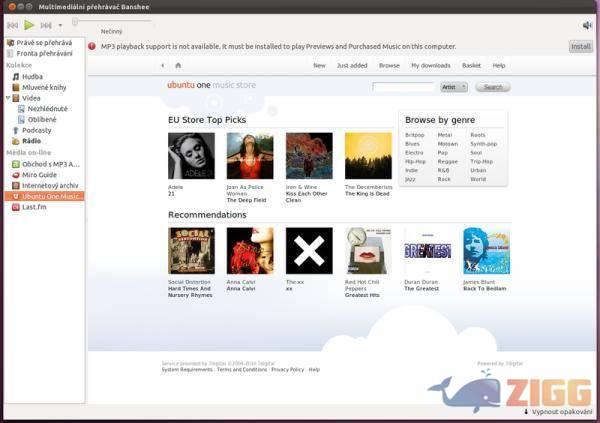The image size is (600, 423).
Task: Collapse the Videa tree node
Action: click(8, 98)
